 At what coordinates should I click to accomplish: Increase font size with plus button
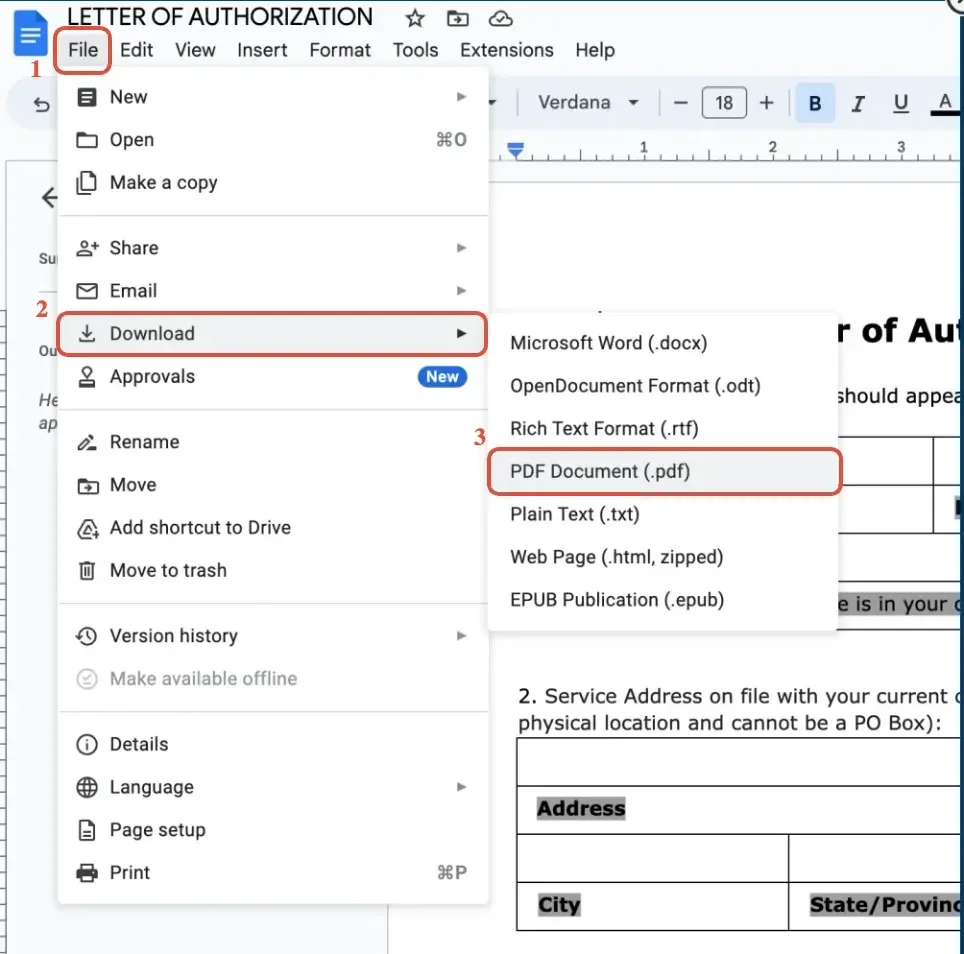(766, 103)
